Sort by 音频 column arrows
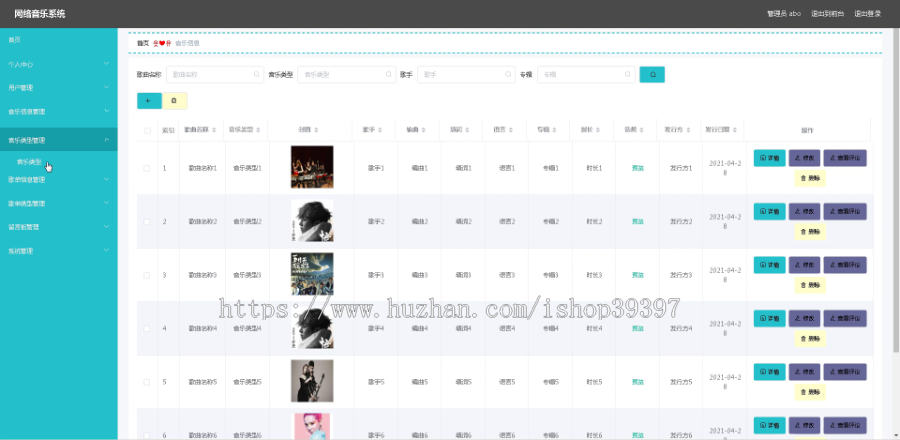The height and width of the screenshot is (440, 900). [642, 130]
